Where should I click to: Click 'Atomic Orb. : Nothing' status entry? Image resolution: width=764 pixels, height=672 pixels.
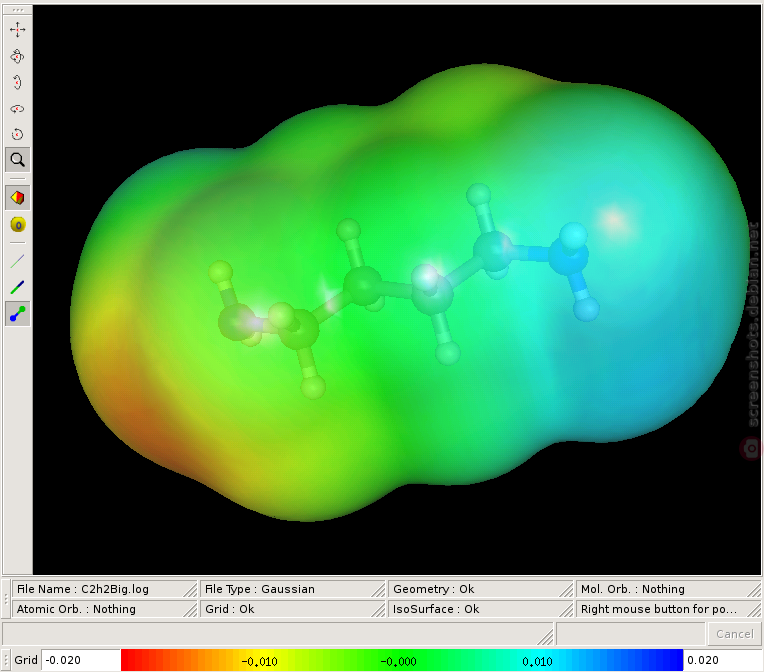pos(105,609)
